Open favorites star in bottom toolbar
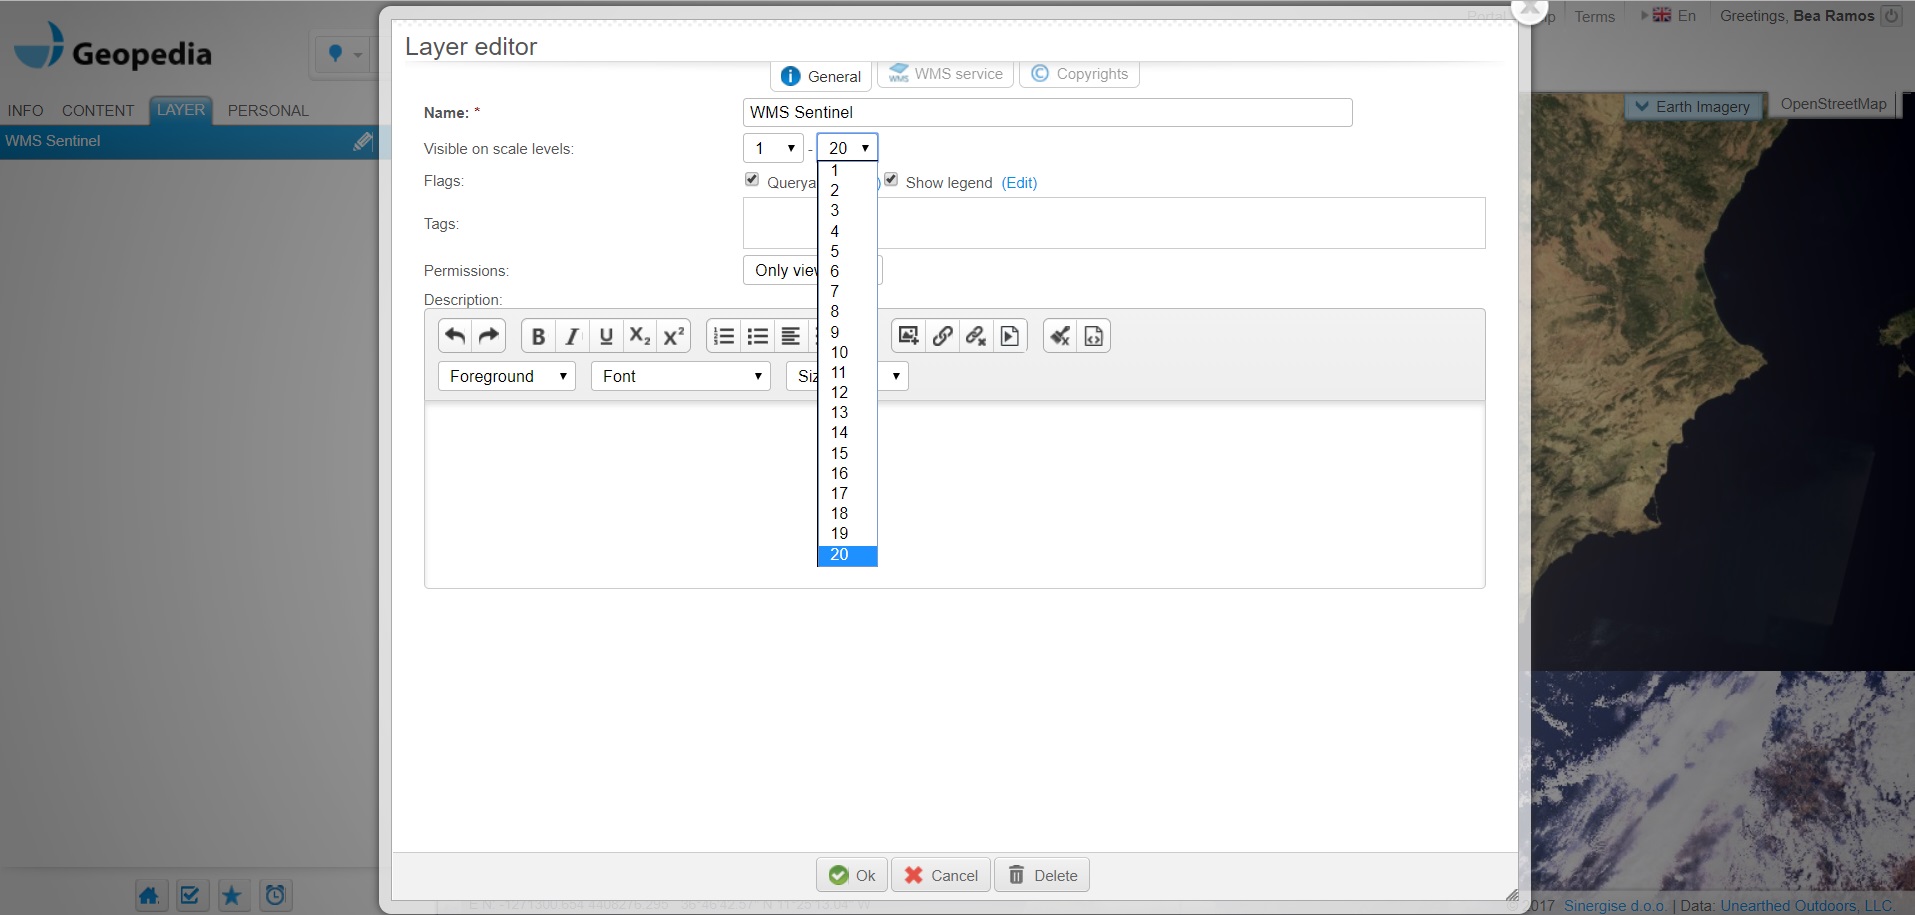 coord(232,895)
